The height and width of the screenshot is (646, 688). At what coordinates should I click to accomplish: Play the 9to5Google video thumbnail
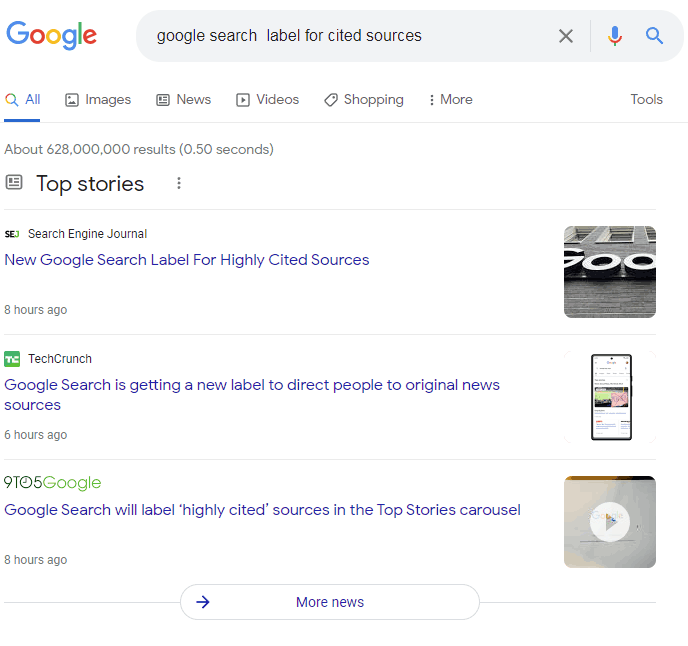[609, 522]
